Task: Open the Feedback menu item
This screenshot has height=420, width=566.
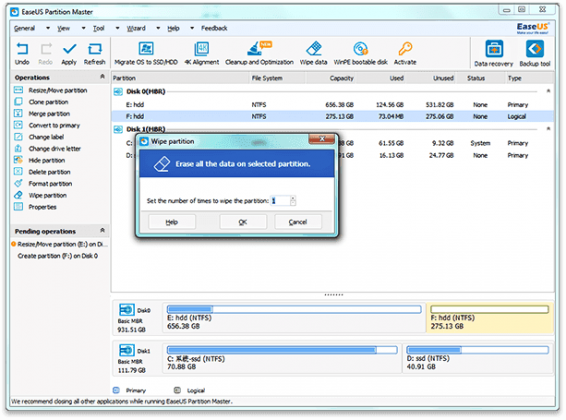Action: tap(214, 28)
